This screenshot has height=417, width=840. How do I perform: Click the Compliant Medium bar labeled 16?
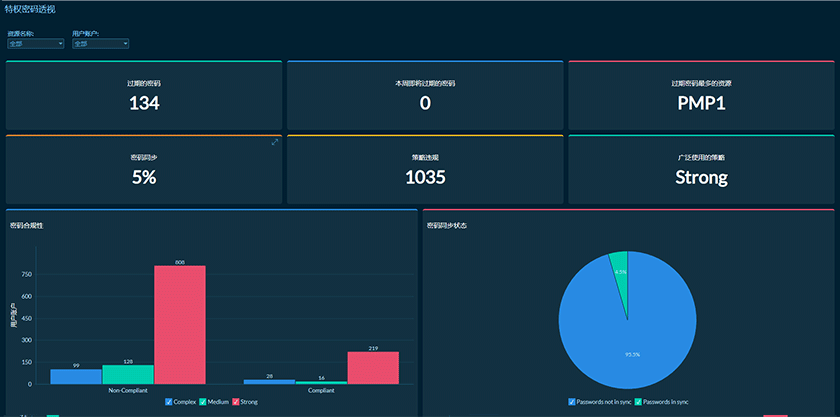coord(321,383)
